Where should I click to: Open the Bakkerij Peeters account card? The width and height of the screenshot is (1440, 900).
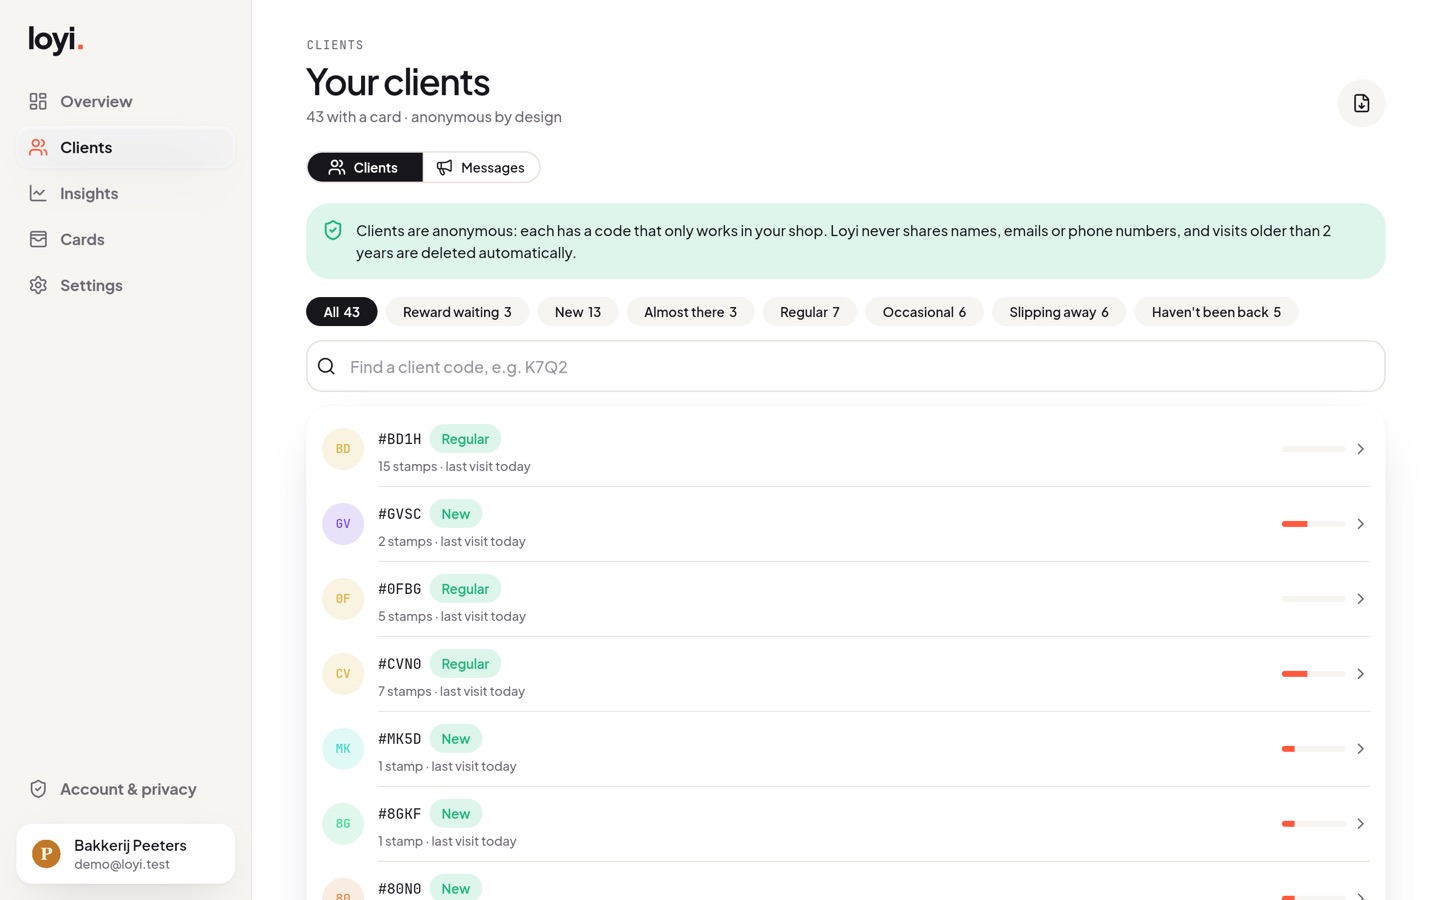point(125,854)
